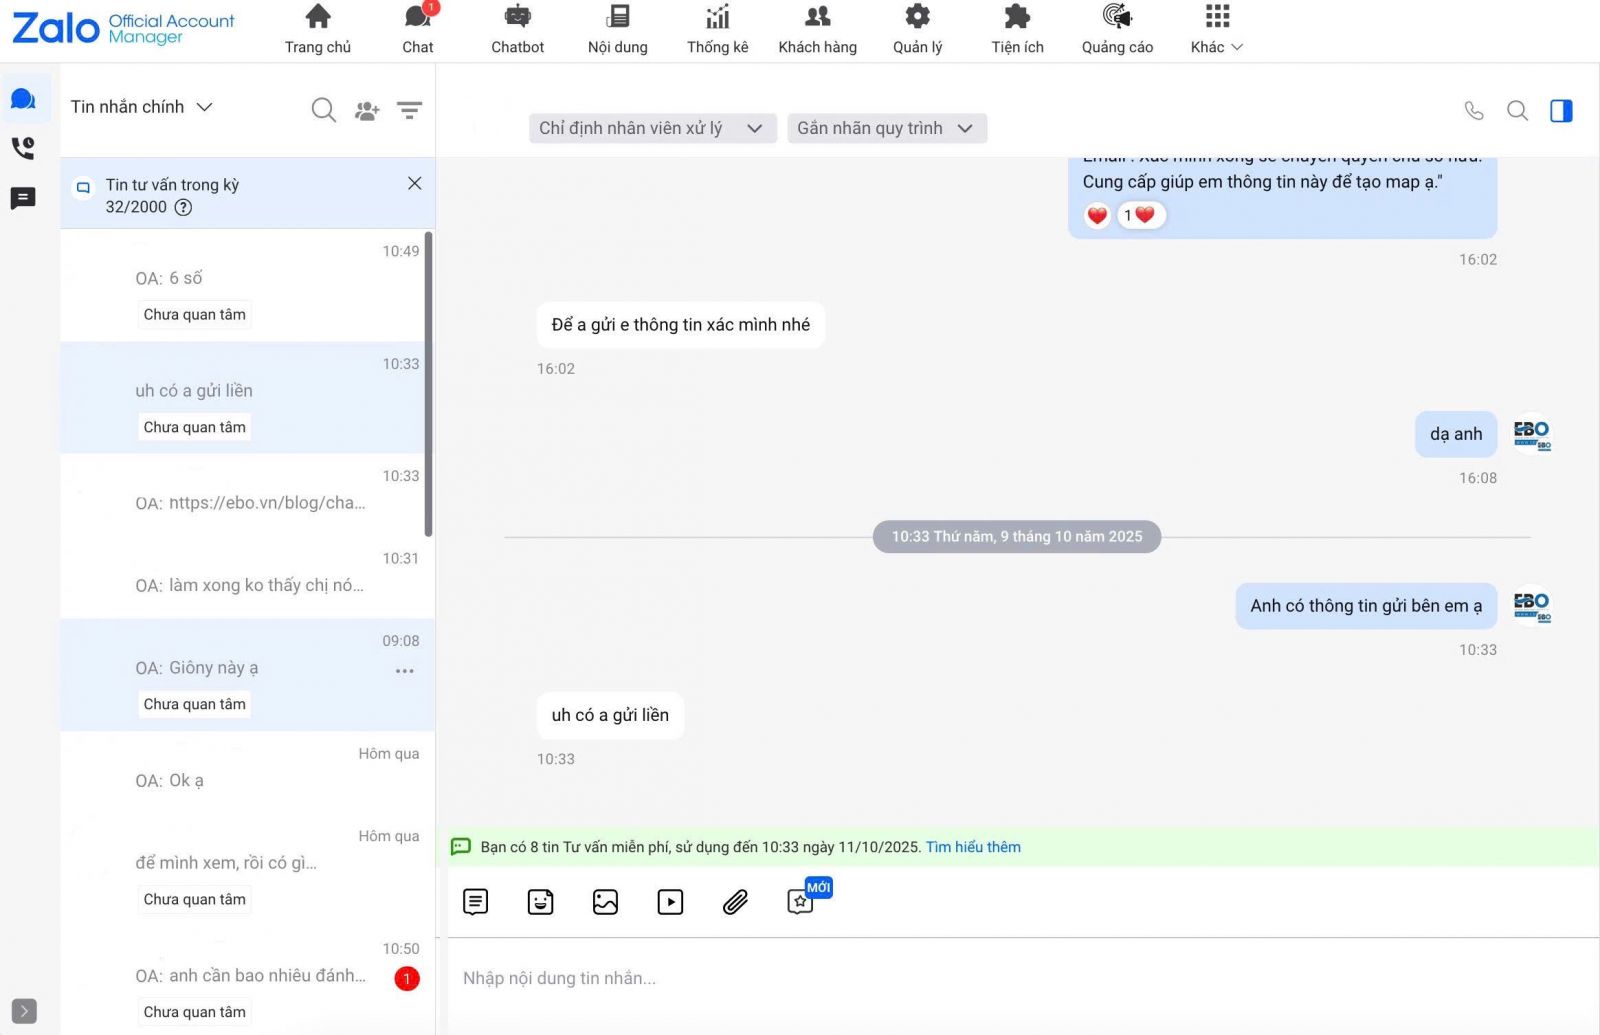Expand Gắn nhãn quy trình dropdown
Screen dimensions: 1600x1035
point(886,128)
